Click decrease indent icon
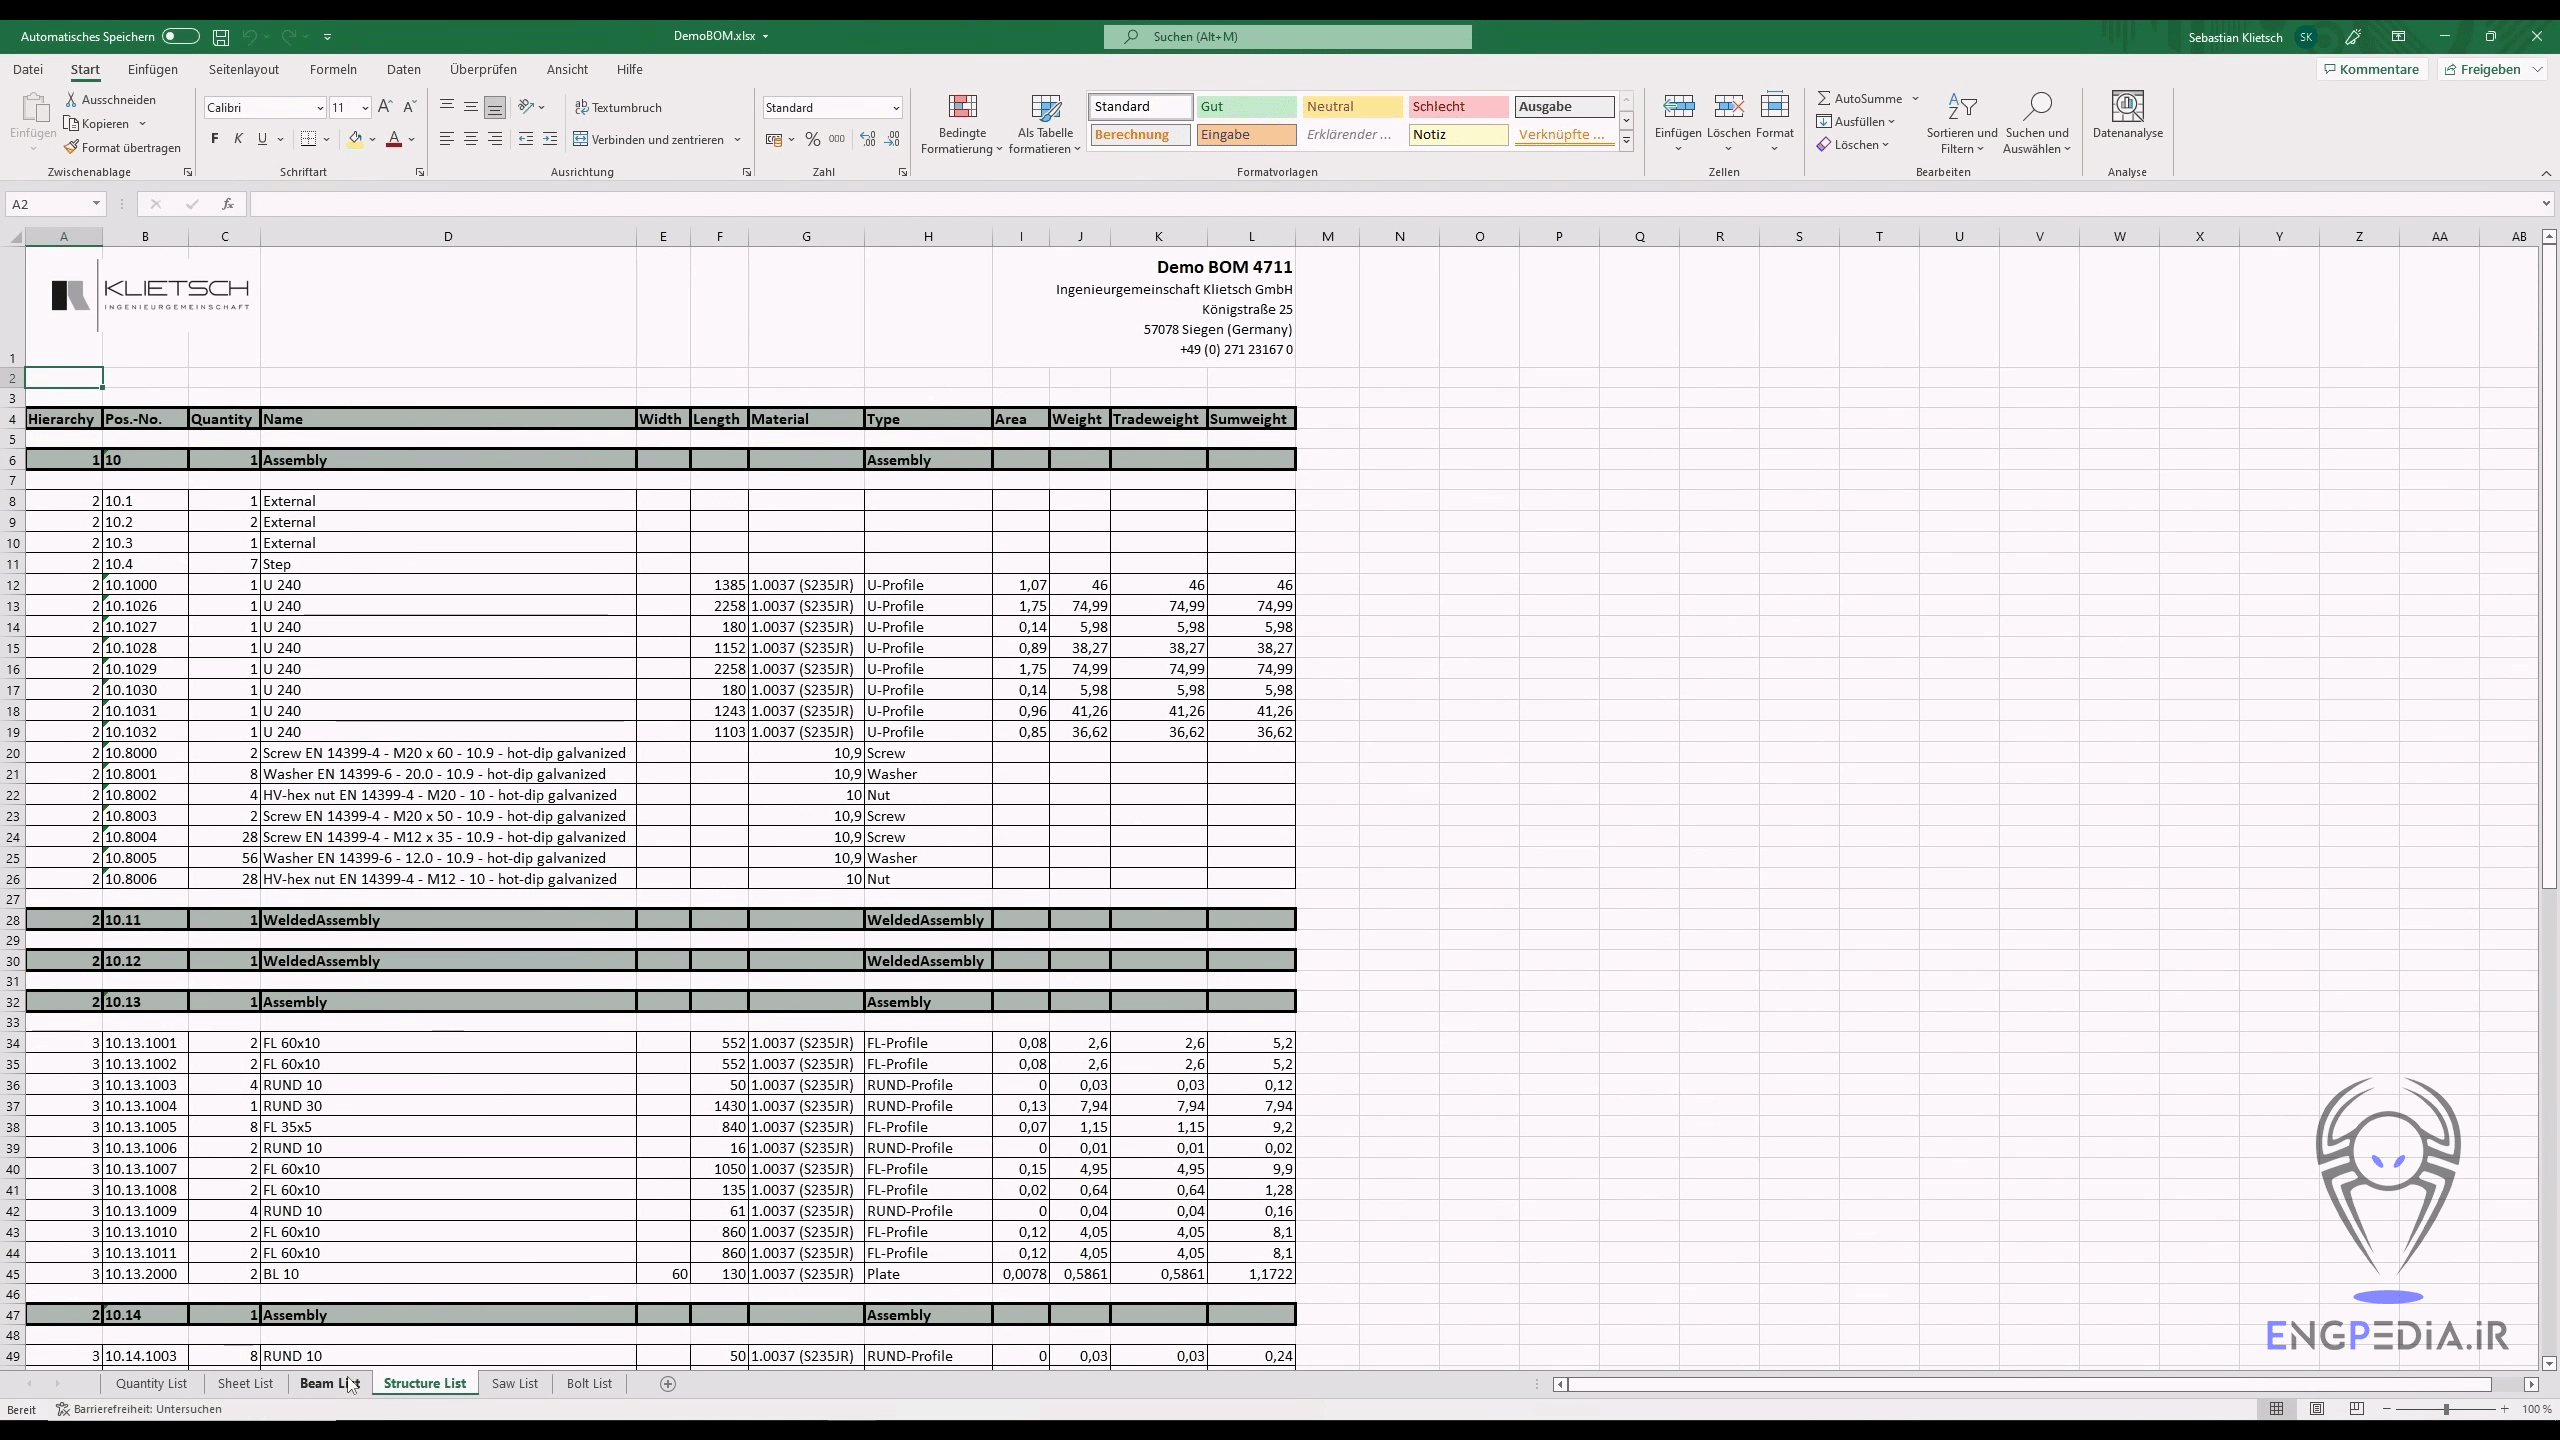Screen dimensions: 2560x1440 [x=526, y=139]
